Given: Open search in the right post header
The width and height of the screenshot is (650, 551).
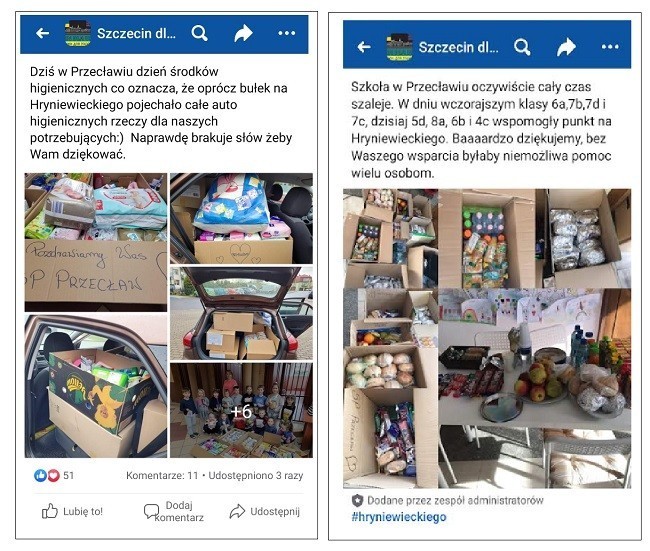Looking at the screenshot, I should pos(522,47).
